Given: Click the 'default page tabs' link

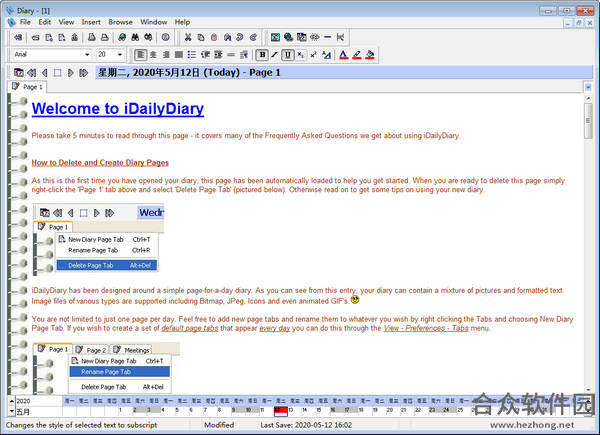Looking at the screenshot, I should (x=190, y=328).
